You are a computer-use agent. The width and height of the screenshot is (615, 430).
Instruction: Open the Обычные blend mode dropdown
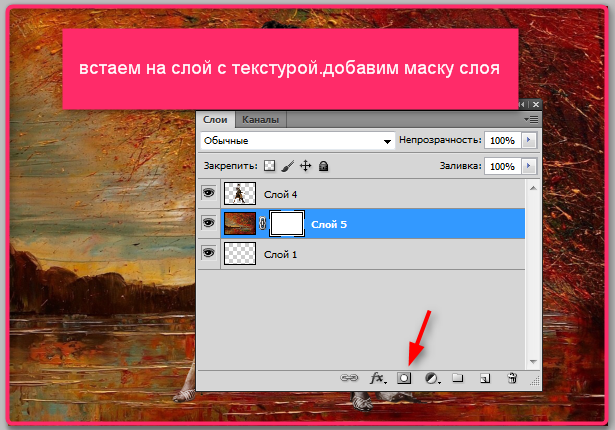(297, 140)
